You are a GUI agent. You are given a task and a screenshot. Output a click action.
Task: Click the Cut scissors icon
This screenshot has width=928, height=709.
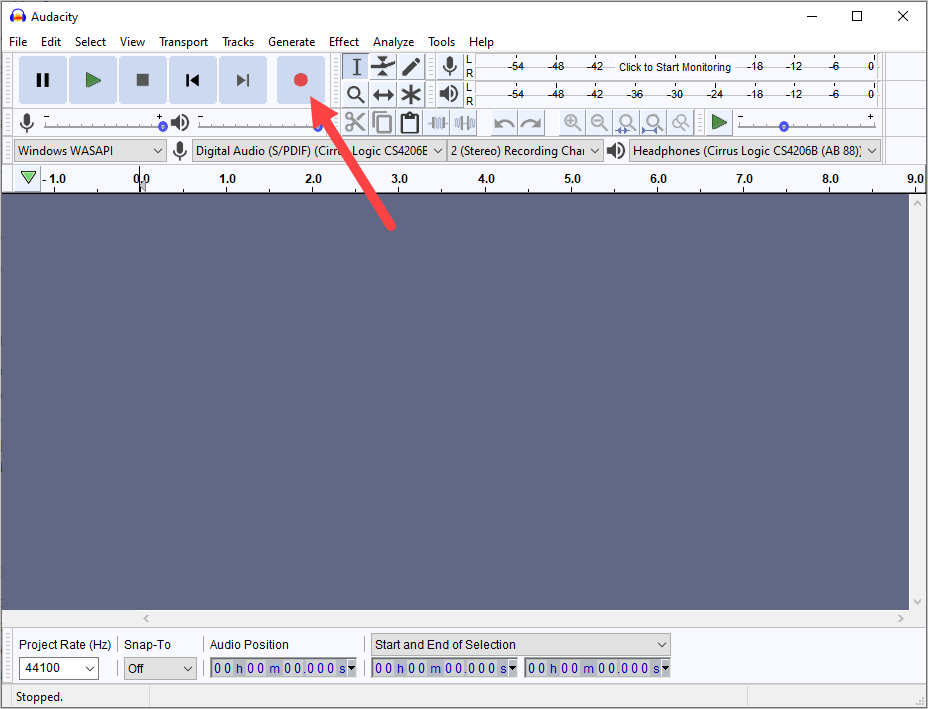pos(355,123)
